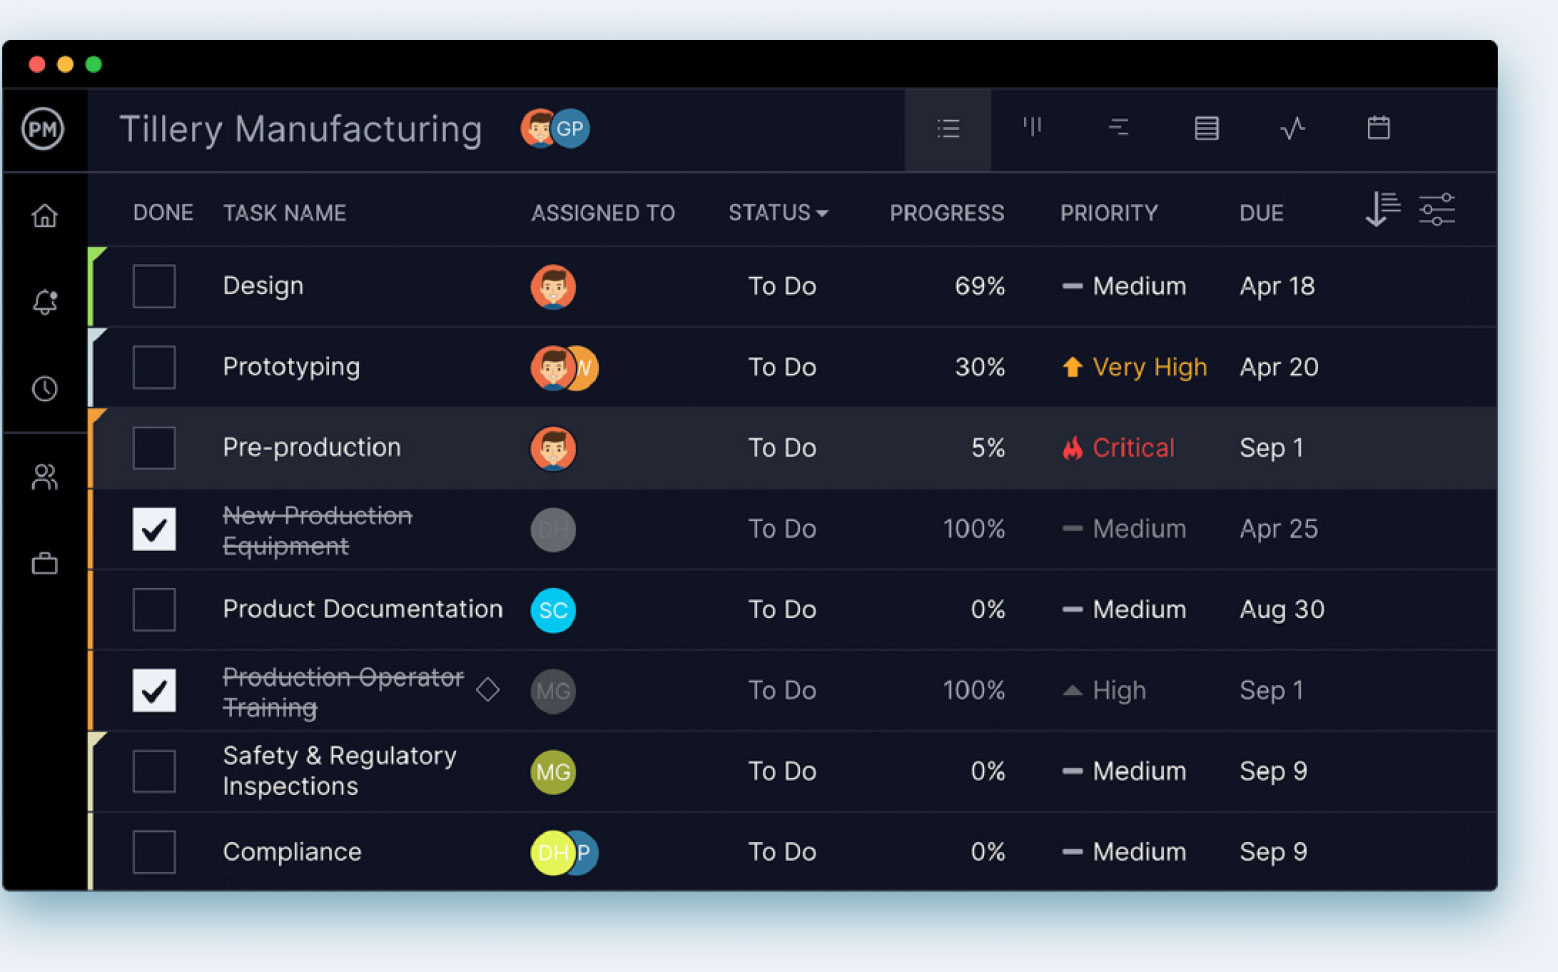Open the Status column dropdown
This screenshot has height=972, width=1558.
tap(779, 212)
